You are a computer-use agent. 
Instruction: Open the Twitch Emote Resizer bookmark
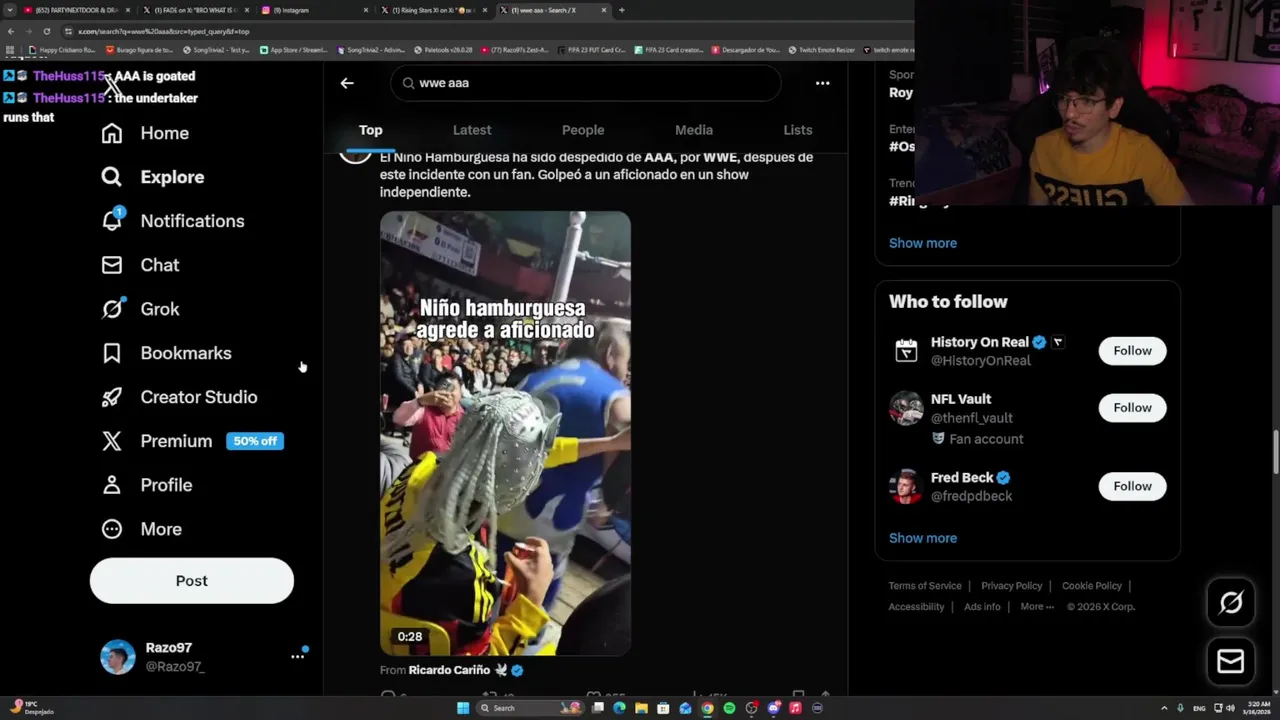[x=820, y=50]
